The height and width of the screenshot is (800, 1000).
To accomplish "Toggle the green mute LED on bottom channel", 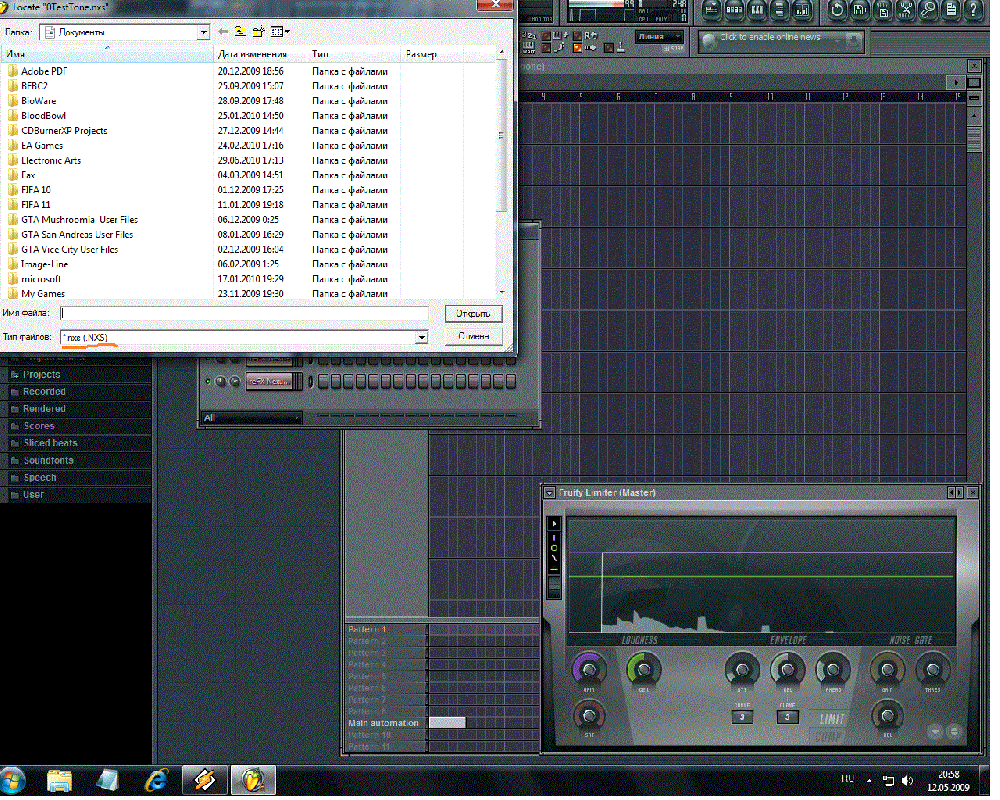I will tap(208, 382).
